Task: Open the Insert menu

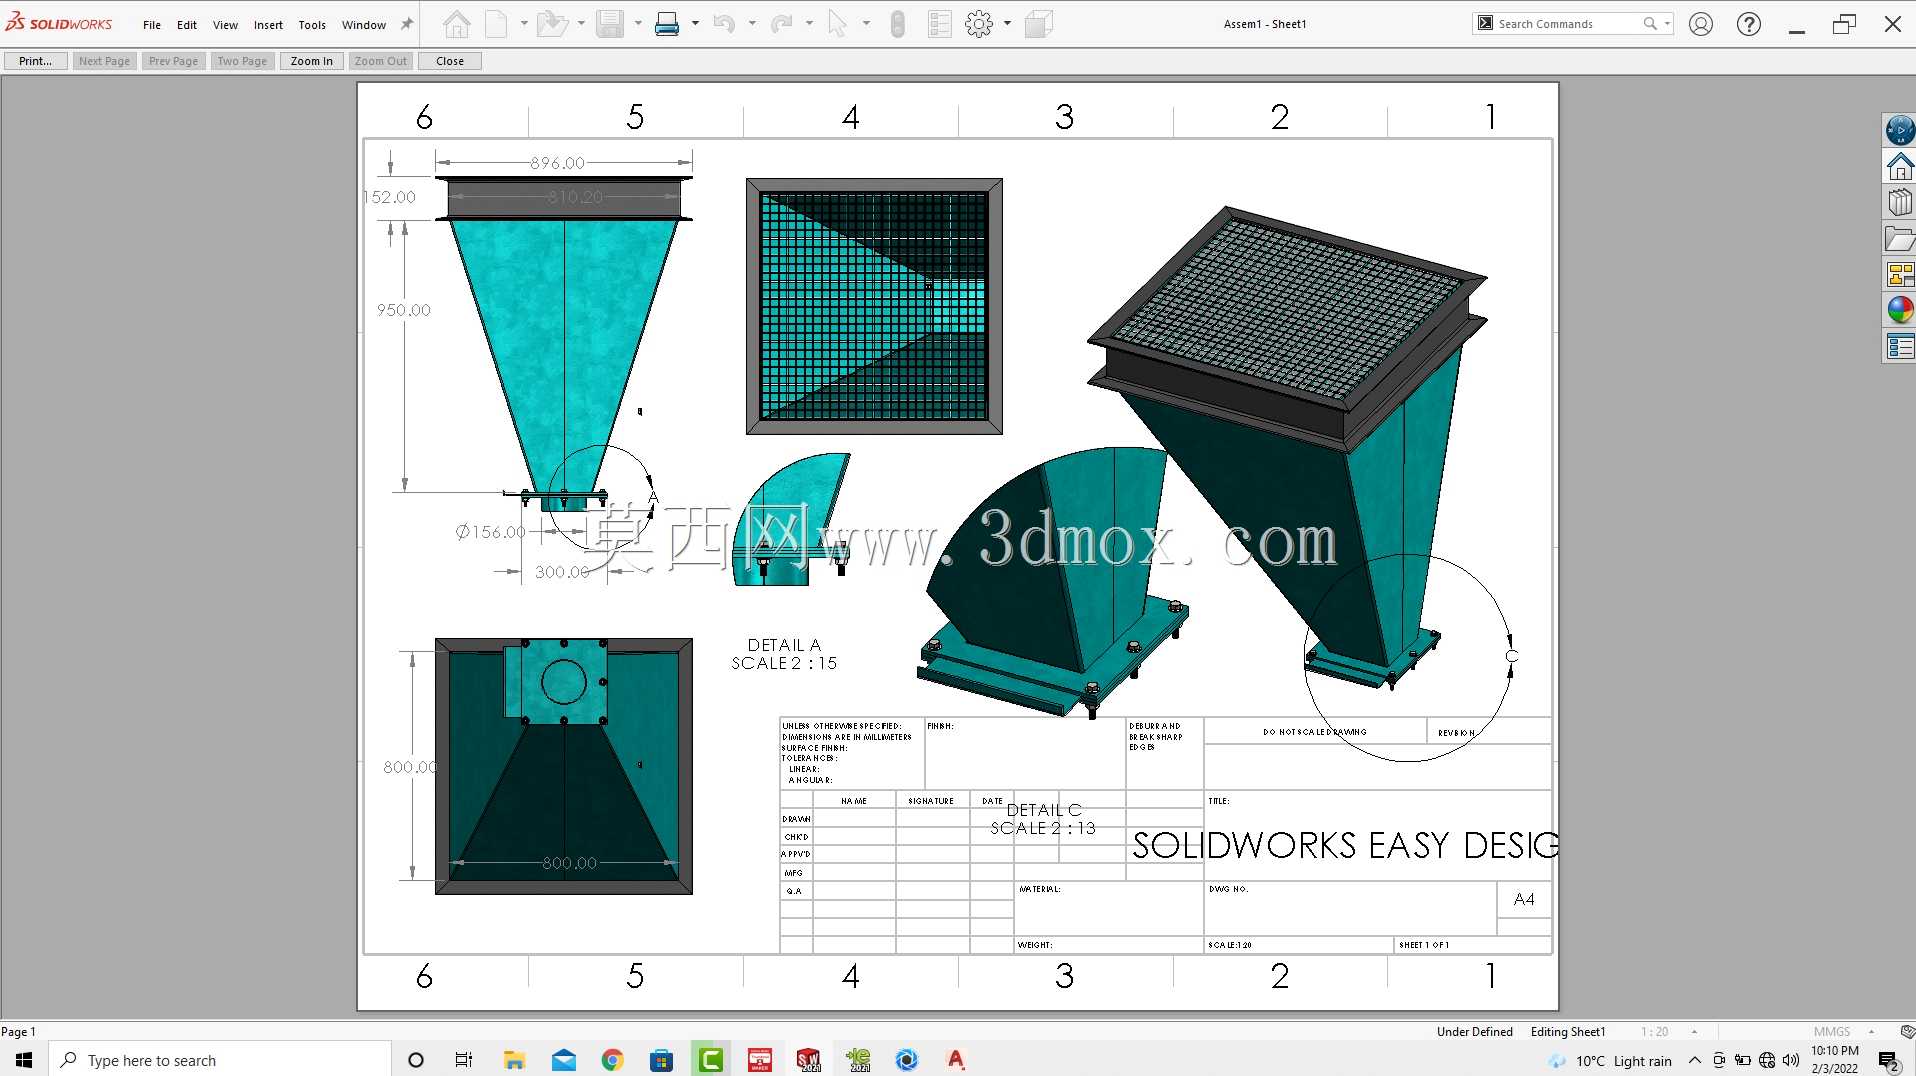Action: (x=268, y=25)
